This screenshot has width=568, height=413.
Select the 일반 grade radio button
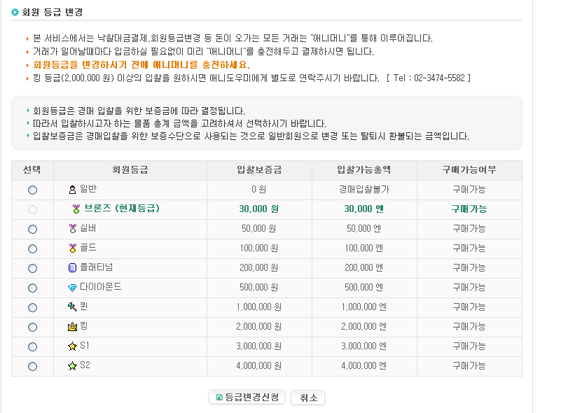(33, 190)
